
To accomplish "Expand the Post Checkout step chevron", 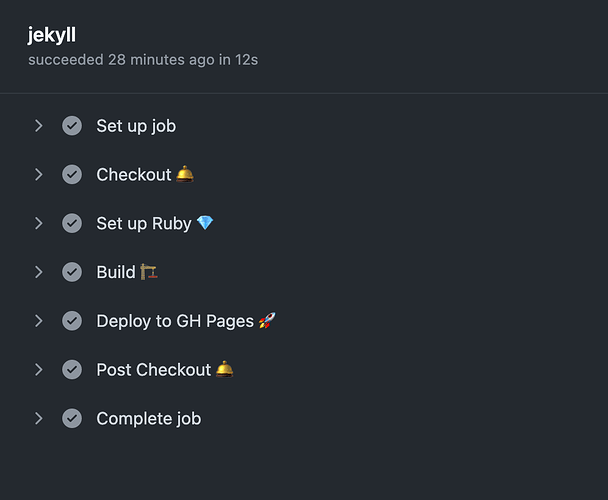I will (38, 370).
